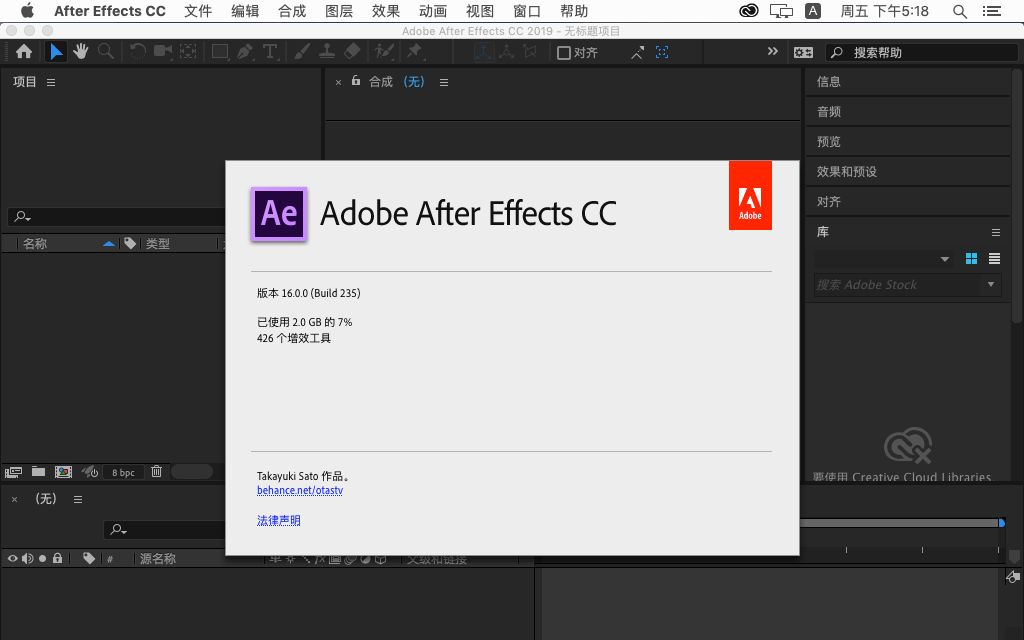Click the Interpret Footage icon in project panel
1024x640 pixels.
point(13,472)
